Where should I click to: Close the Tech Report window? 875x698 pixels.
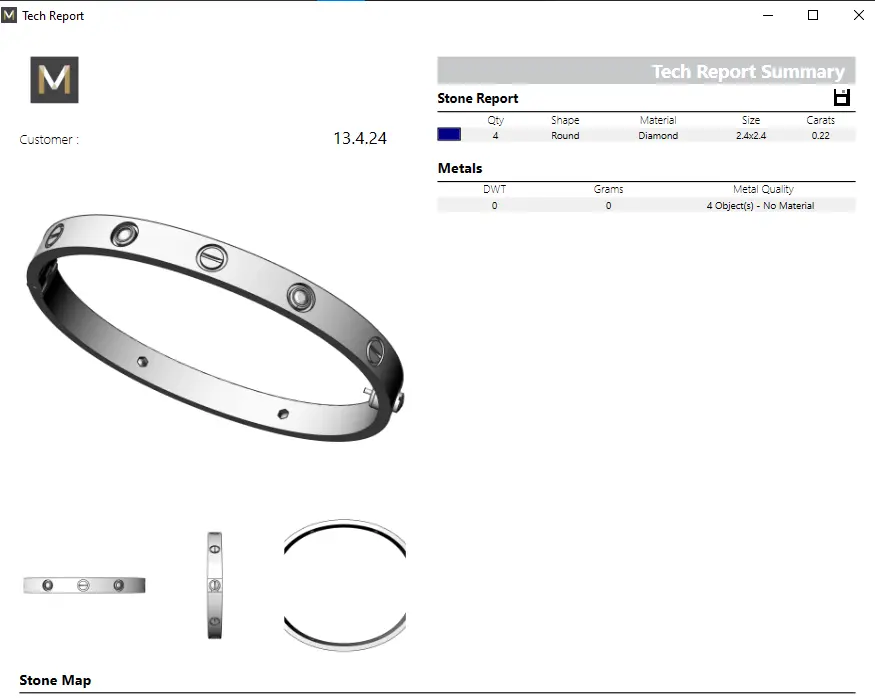(859, 15)
